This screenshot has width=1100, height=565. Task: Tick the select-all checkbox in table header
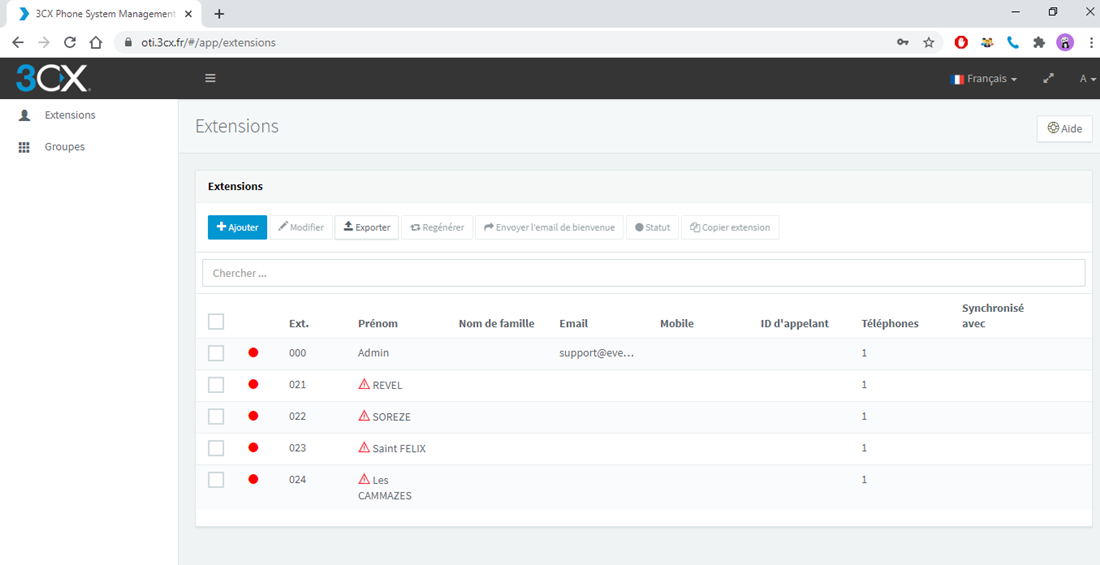click(x=216, y=322)
